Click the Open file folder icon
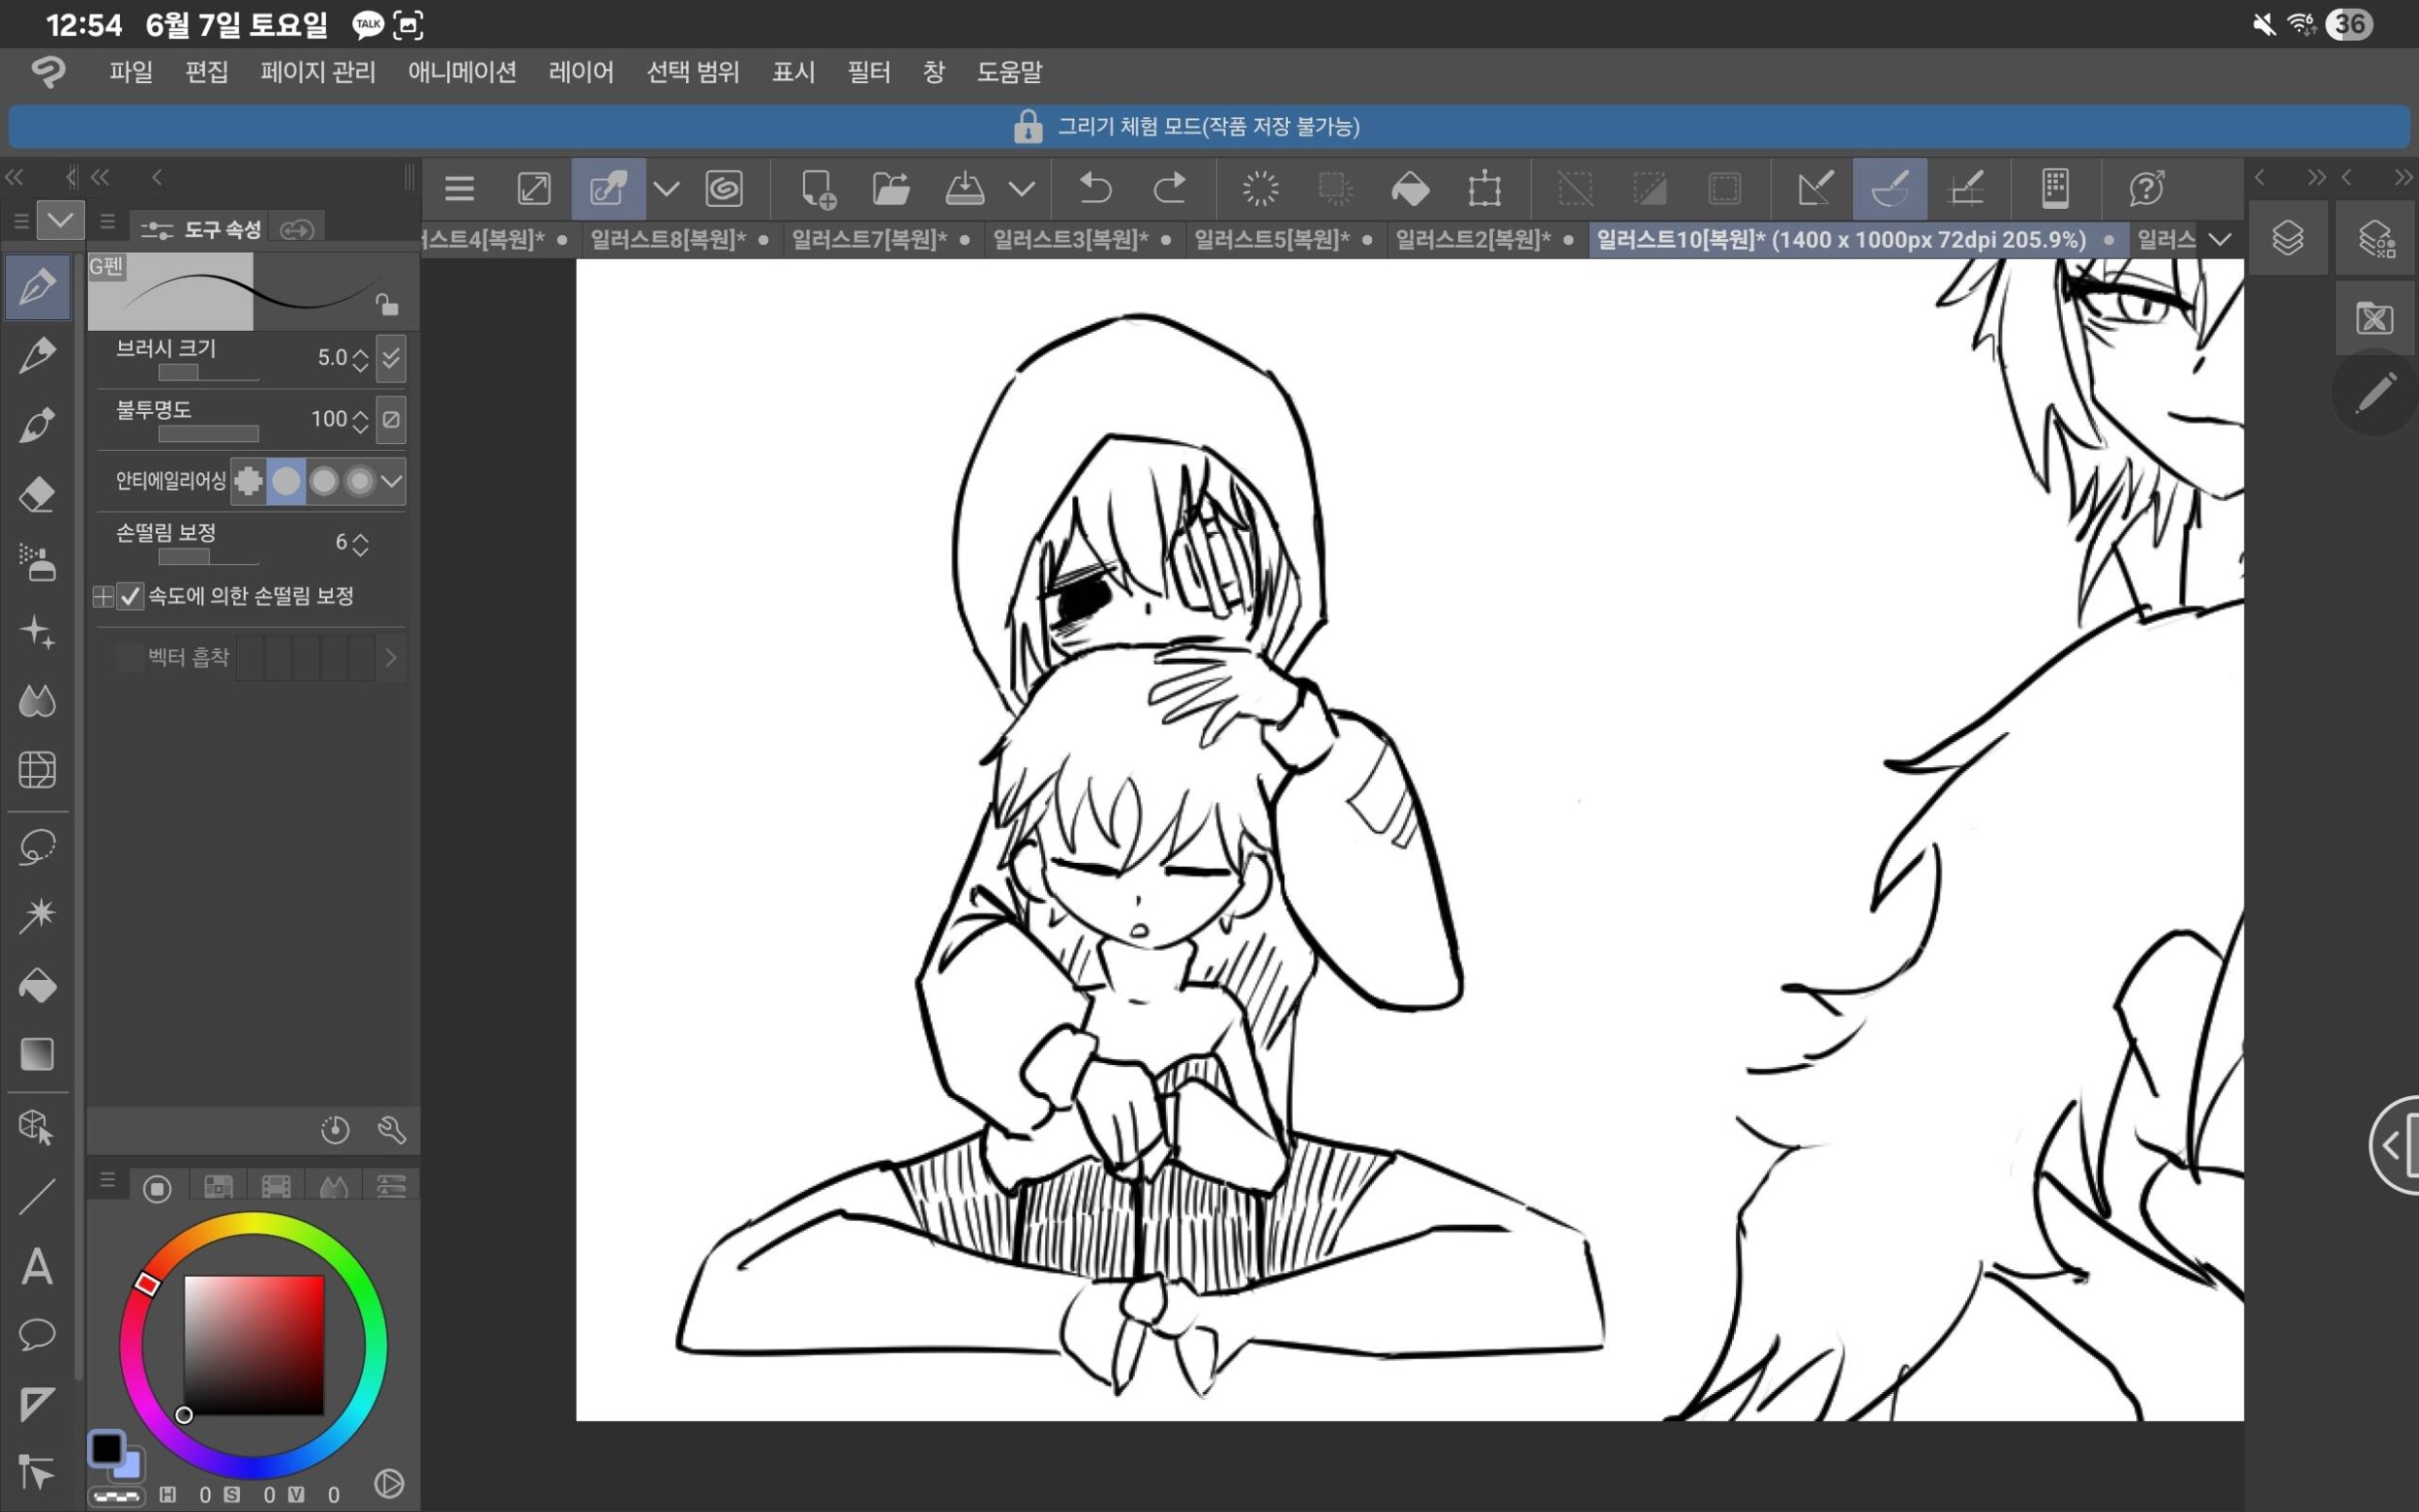The image size is (2419, 1512). pyautogui.click(x=891, y=188)
